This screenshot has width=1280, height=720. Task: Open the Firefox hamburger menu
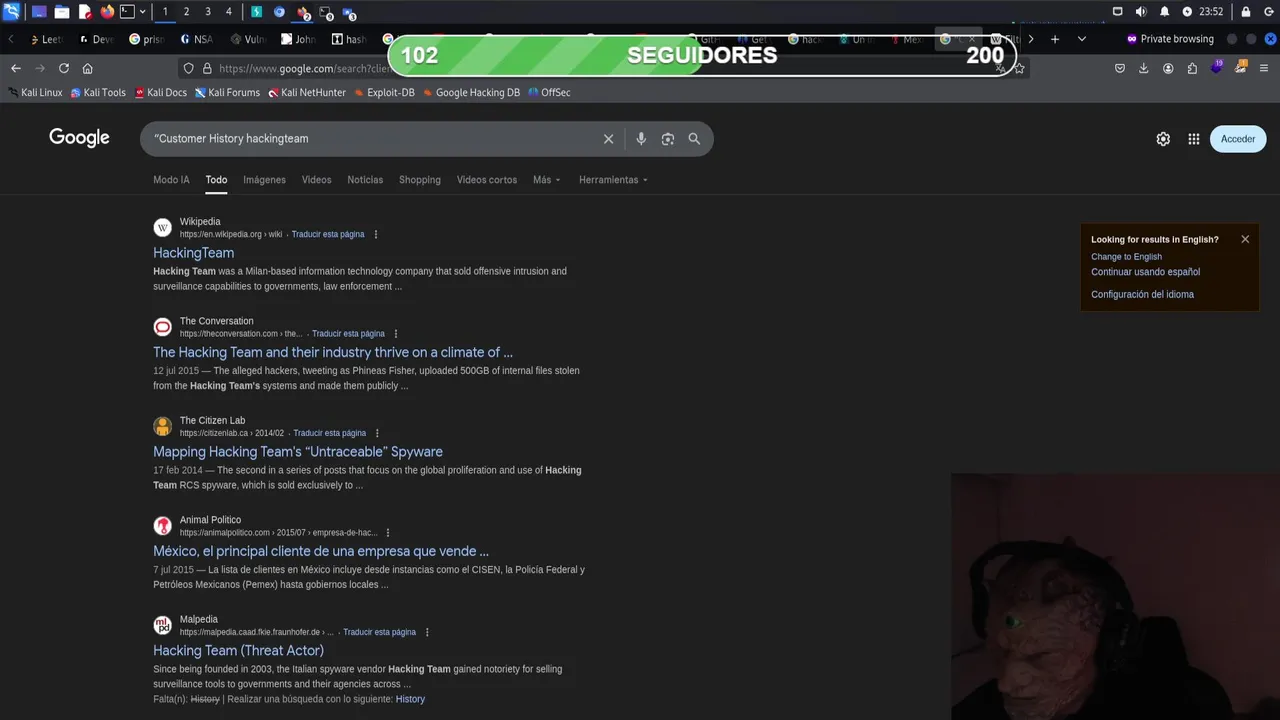pos(1265,68)
